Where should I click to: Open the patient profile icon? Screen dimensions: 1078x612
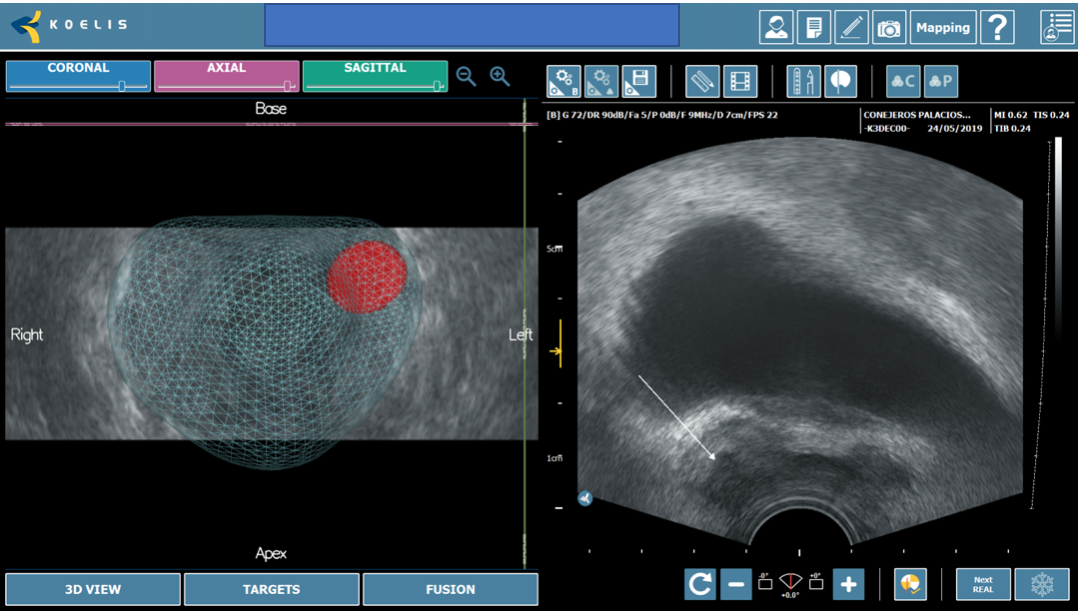pyautogui.click(x=776, y=27)
